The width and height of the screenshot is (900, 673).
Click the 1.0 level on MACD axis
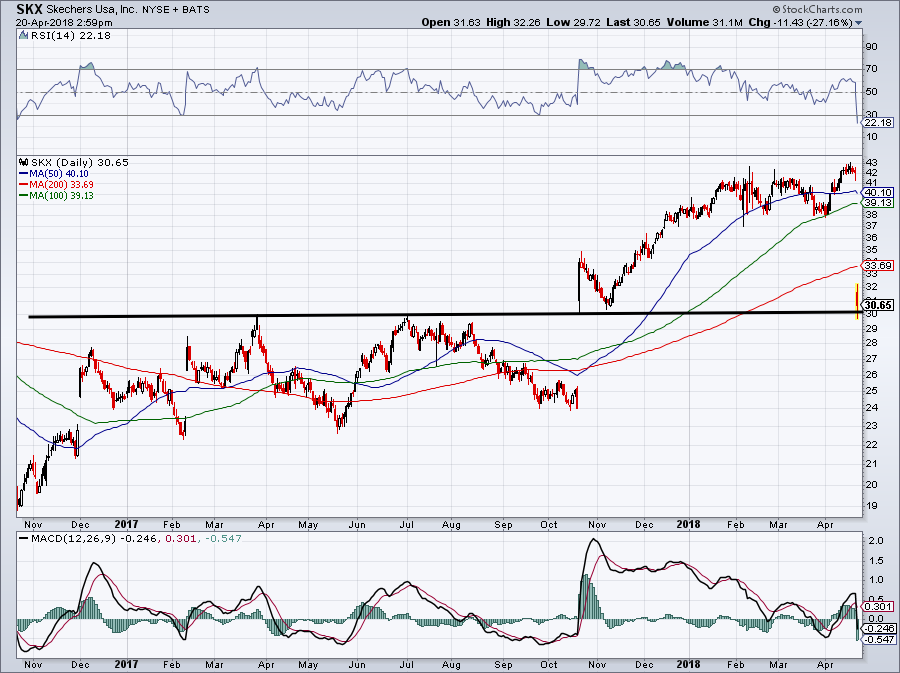(876, 580)
